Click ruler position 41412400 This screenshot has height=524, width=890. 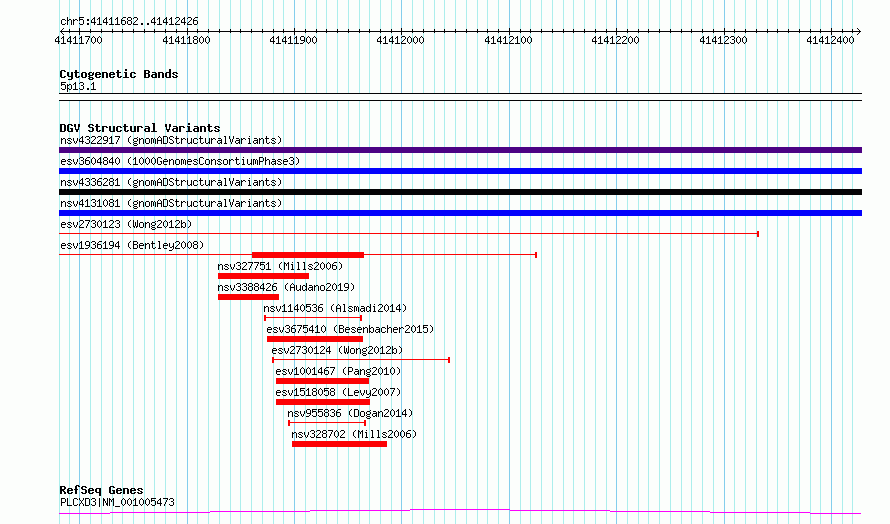[830, 40]
